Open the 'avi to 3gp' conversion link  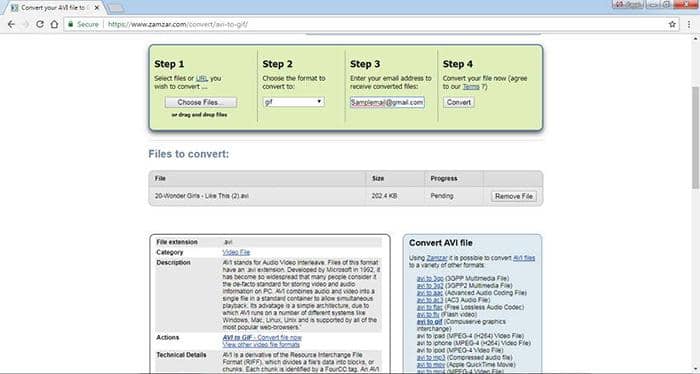[x=430, y=278]
